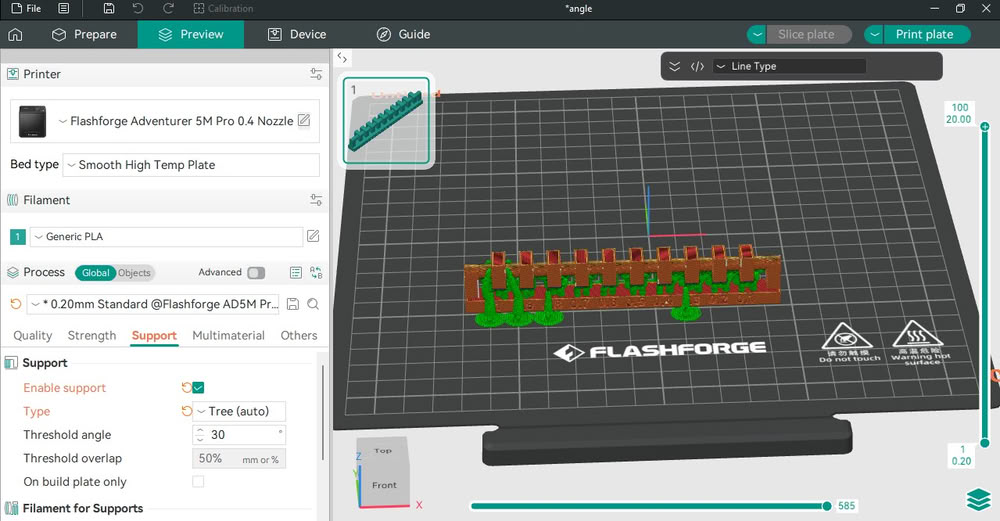Click the horizontal move slider handle
Viewport: 1000px width, 521px height.
pos(827,506)
